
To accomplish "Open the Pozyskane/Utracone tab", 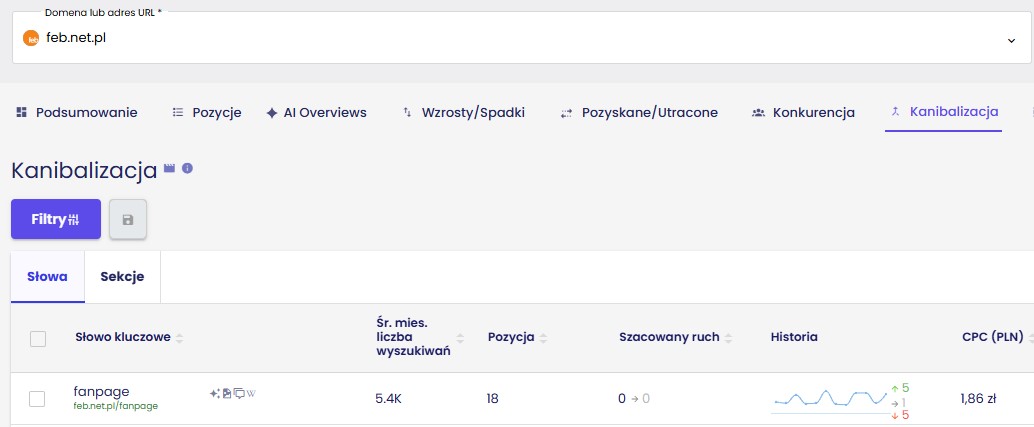I will coord(638,113).
